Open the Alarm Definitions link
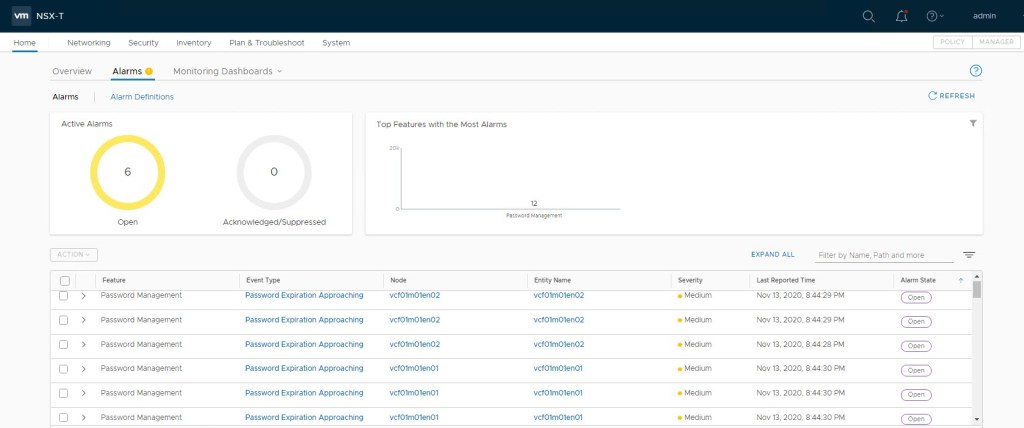 coord(141,97)
